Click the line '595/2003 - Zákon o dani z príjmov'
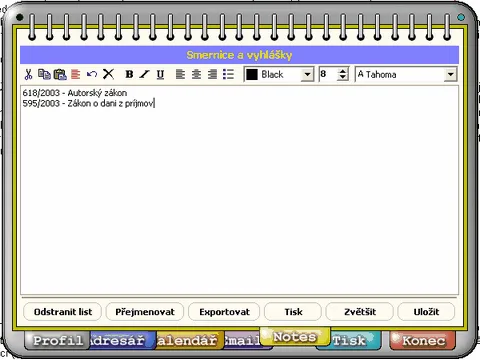The width and height of the screenshot is (480, 360). (88, 103)
